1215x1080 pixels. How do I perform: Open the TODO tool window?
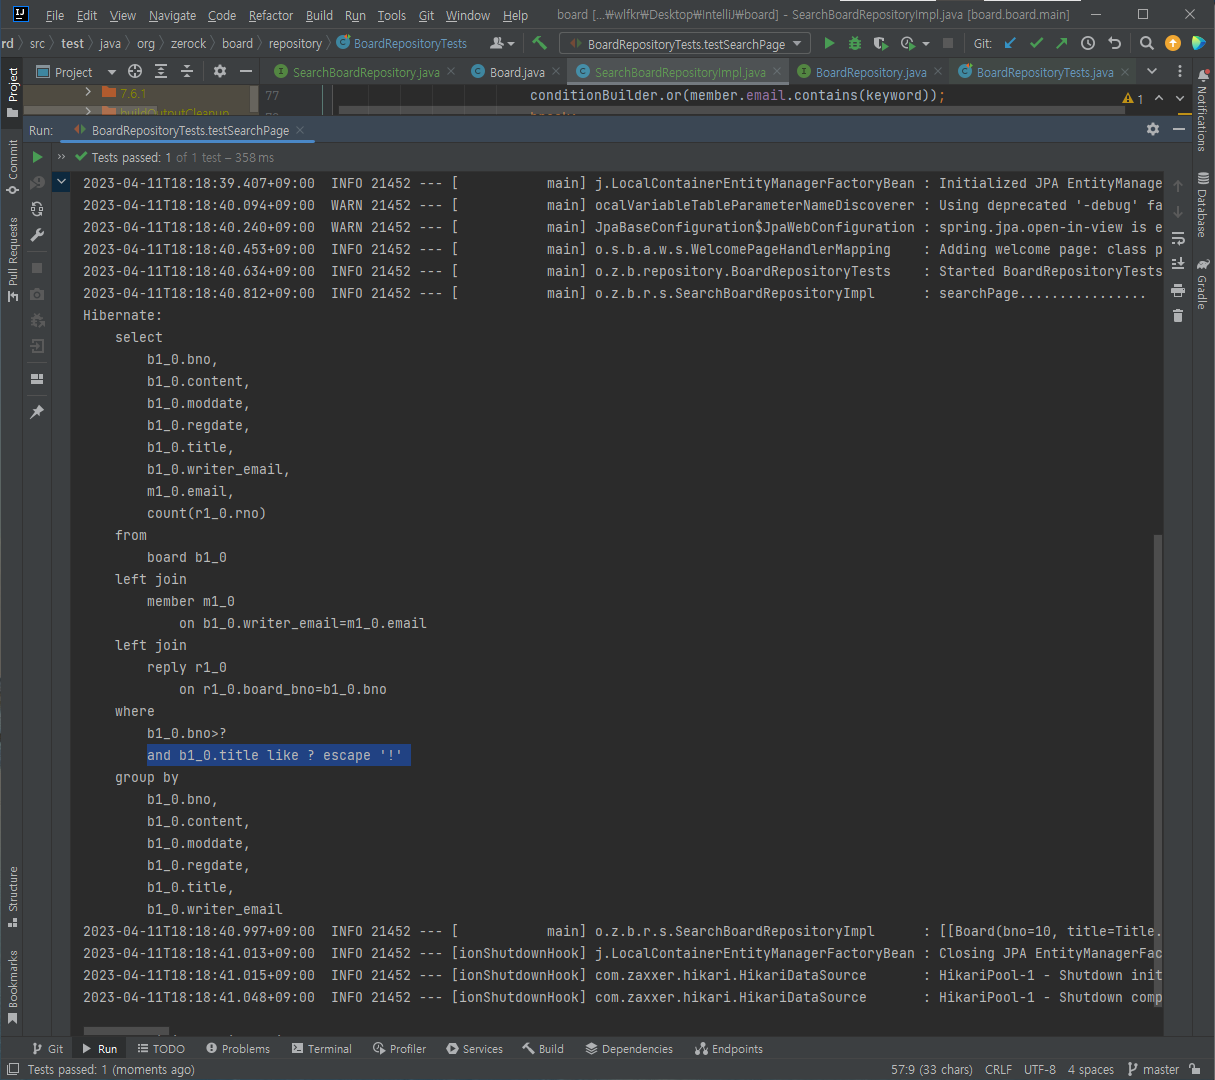pos(160,1048)
